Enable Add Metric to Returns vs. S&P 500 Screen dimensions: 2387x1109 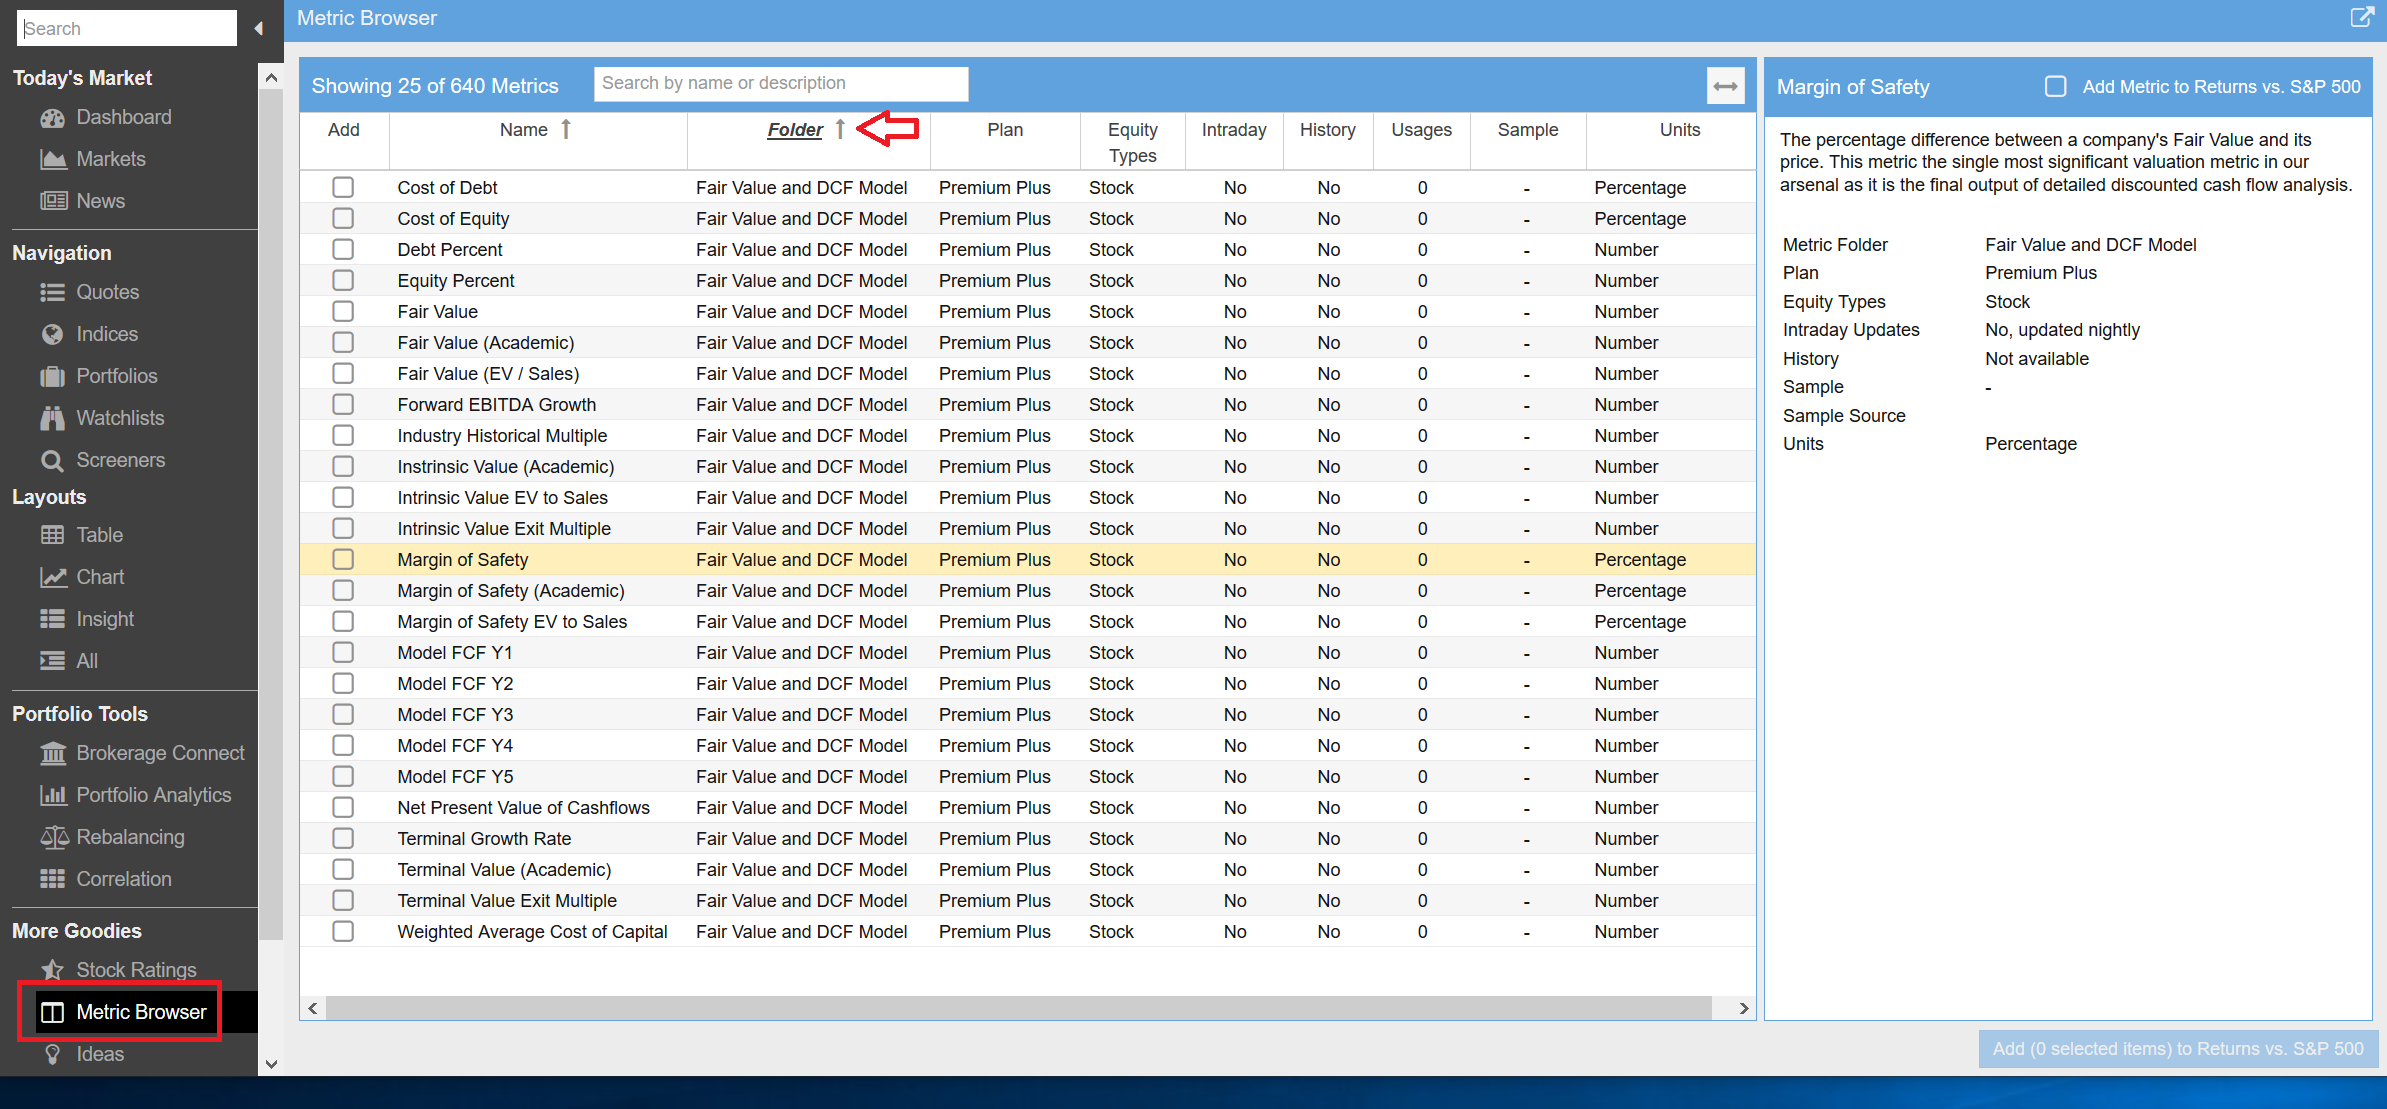coord(2055,87)
